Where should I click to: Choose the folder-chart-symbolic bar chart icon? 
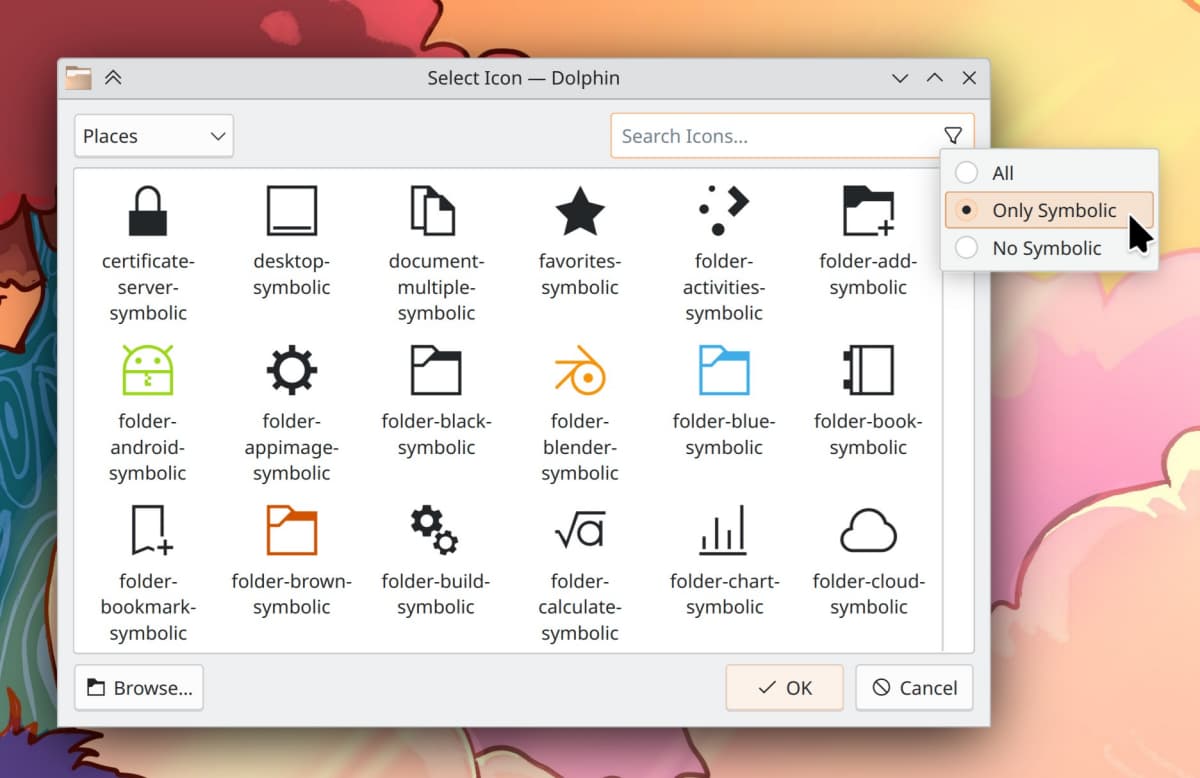pyautogui.click(x=724, y=530)
